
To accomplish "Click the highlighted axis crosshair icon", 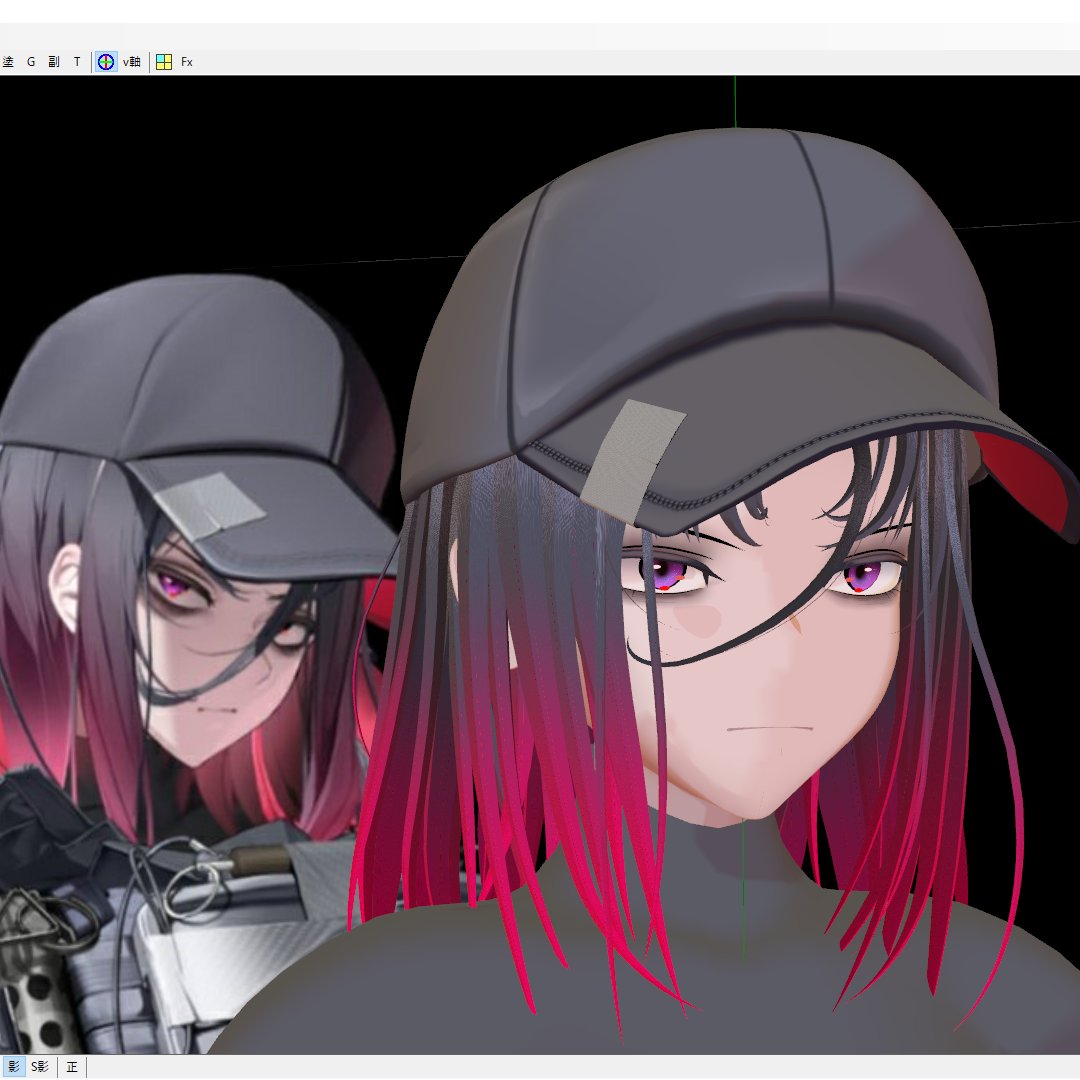I will coord(104,61).
